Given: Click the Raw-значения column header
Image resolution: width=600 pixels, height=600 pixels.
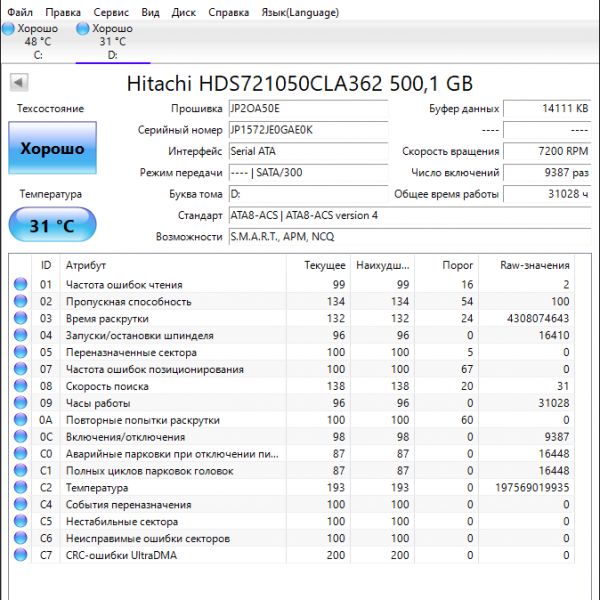Looking at the screenshot, I should point(536,265).
